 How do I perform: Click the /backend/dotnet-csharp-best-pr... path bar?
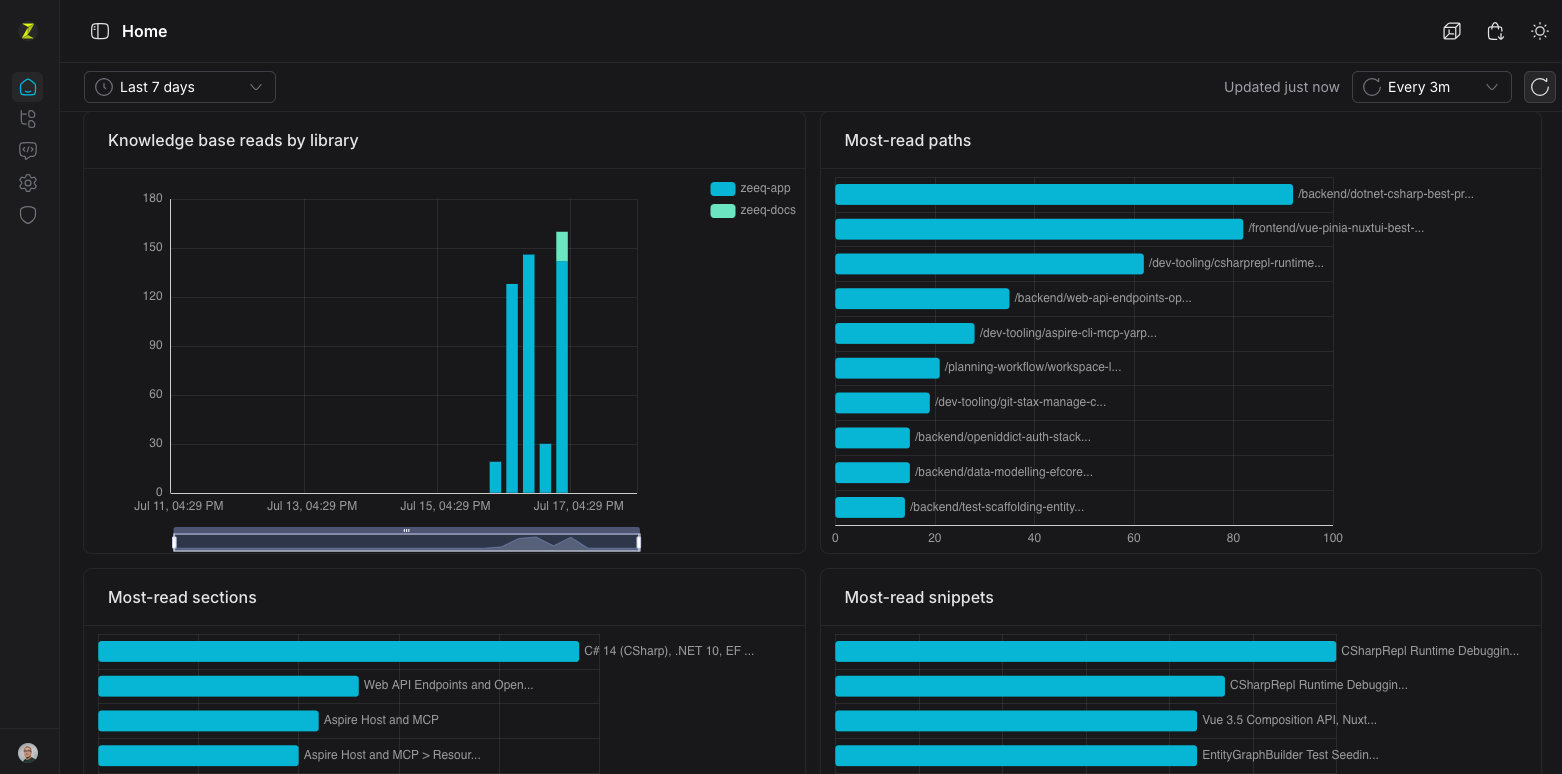[1064, 194]
